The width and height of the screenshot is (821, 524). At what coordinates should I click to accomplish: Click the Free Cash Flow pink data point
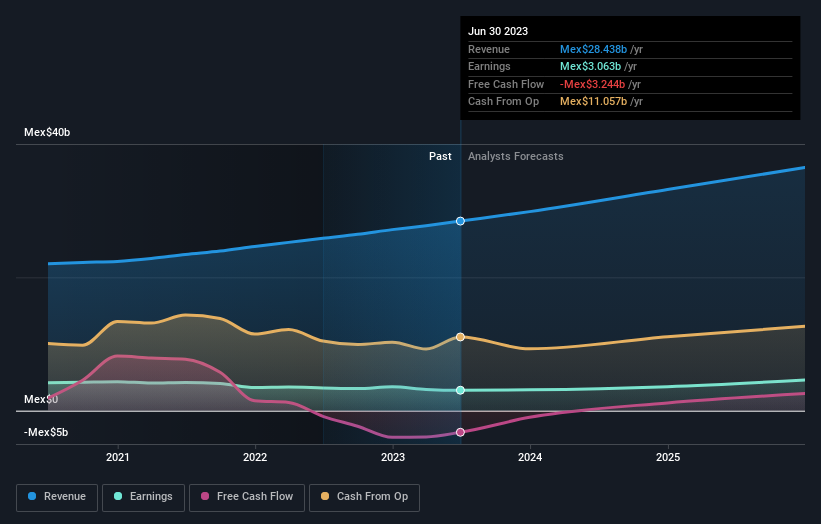click(x=460, y=432)
